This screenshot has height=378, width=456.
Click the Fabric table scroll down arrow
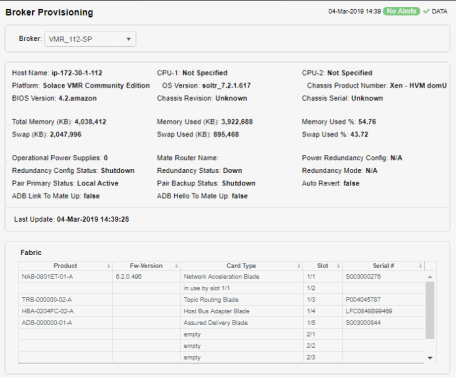(x=430, y=358)
